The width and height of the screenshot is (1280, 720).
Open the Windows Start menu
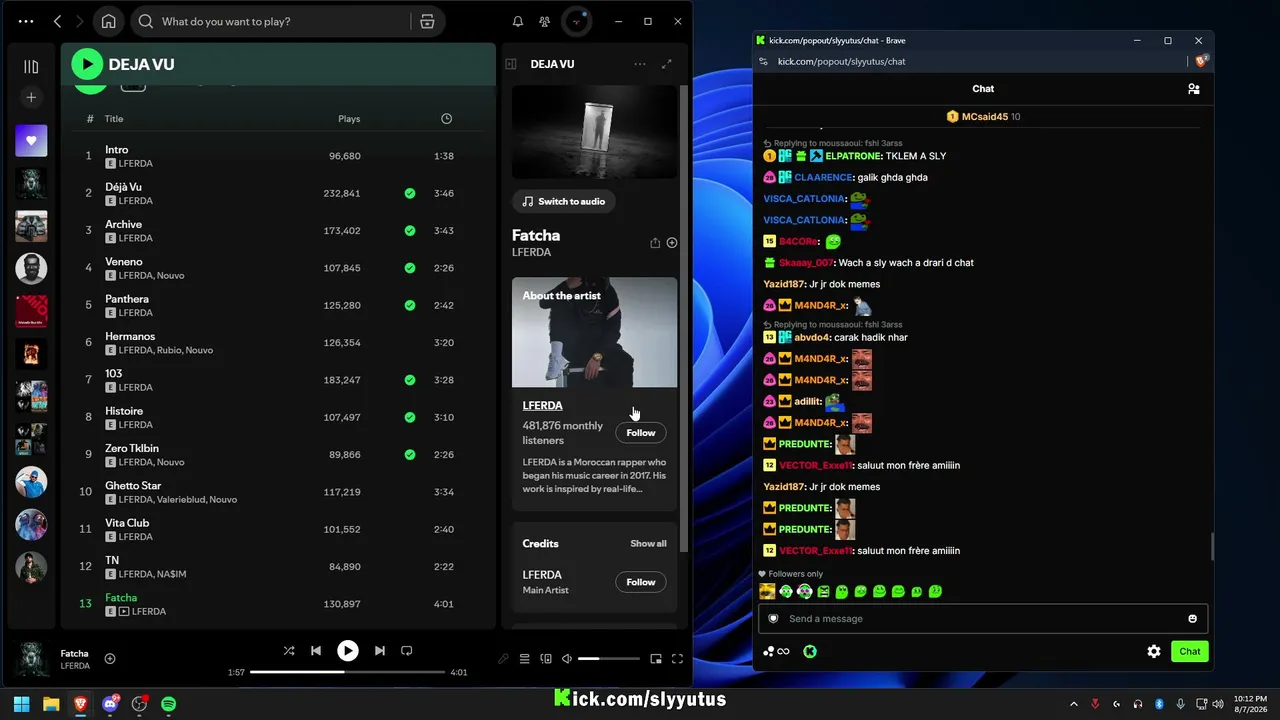tap(21, 704)
